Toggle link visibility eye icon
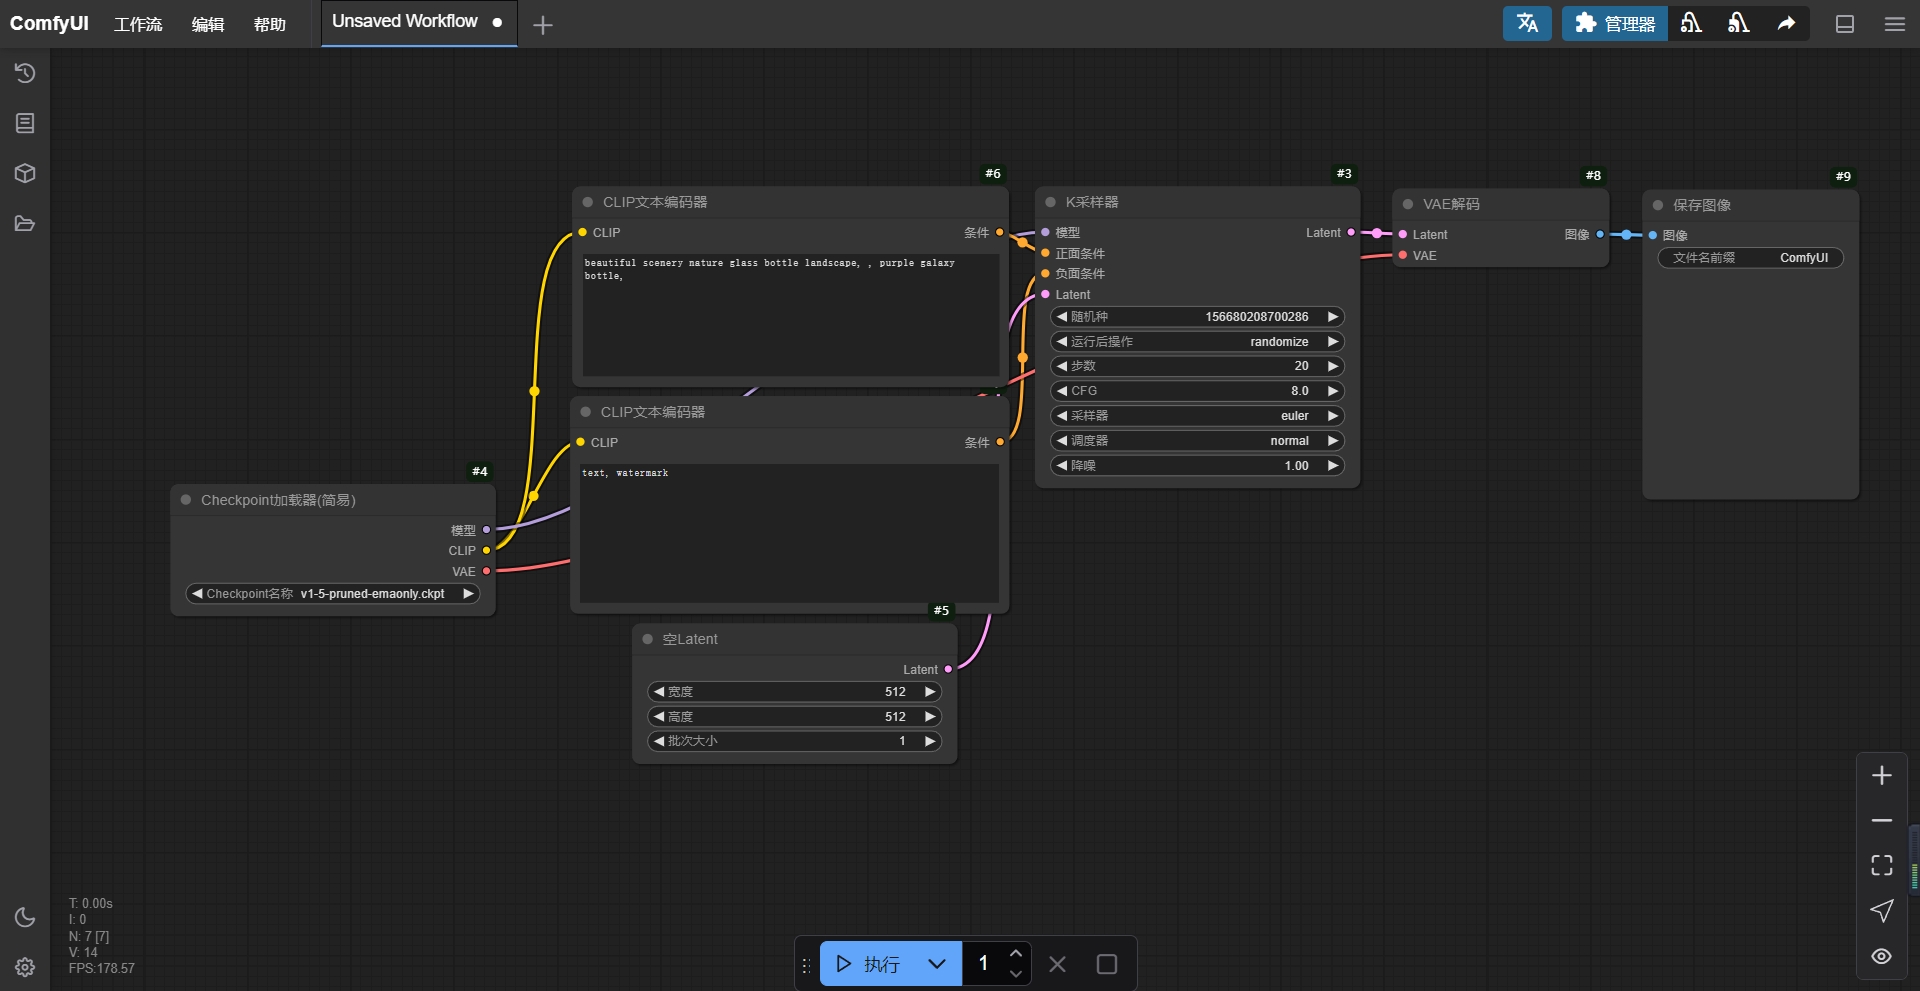 pyautogui.click(x=1881, y=956)
